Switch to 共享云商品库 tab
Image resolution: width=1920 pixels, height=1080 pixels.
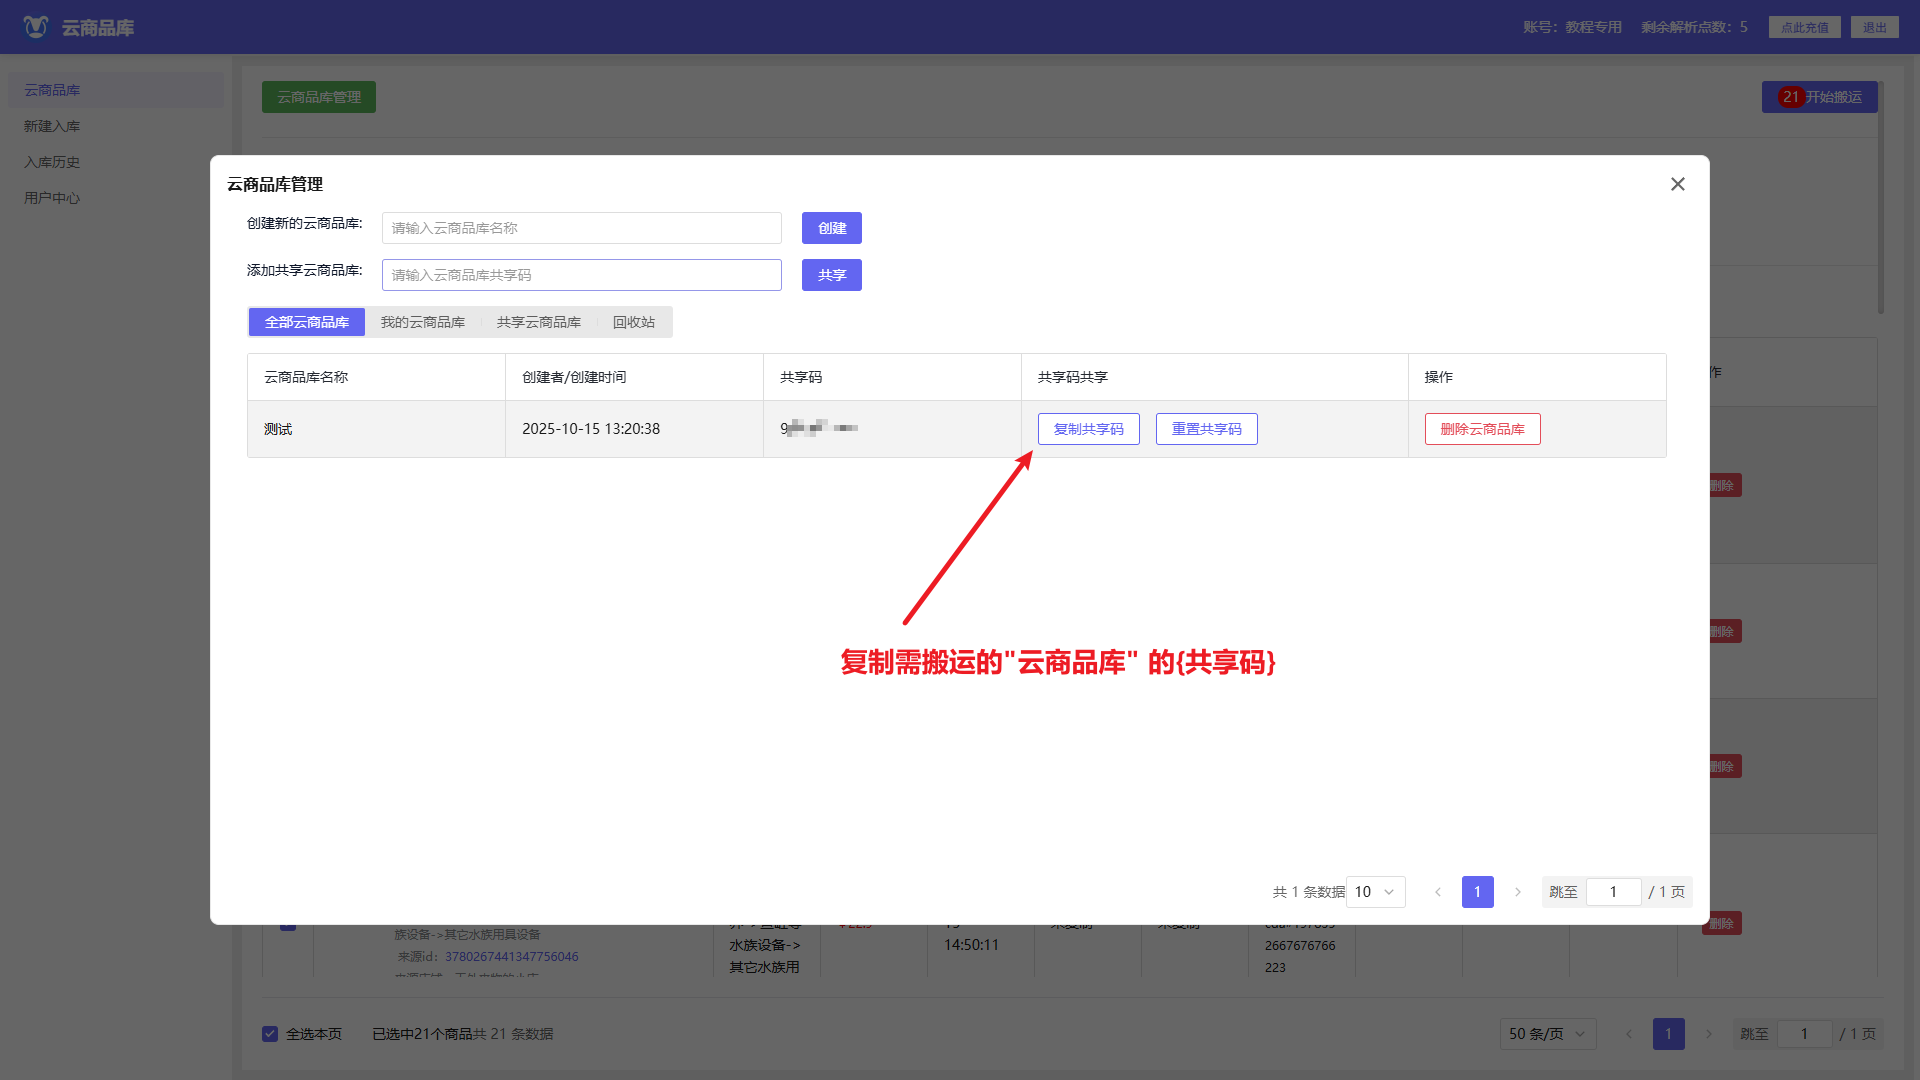click(x=539, y=322)
